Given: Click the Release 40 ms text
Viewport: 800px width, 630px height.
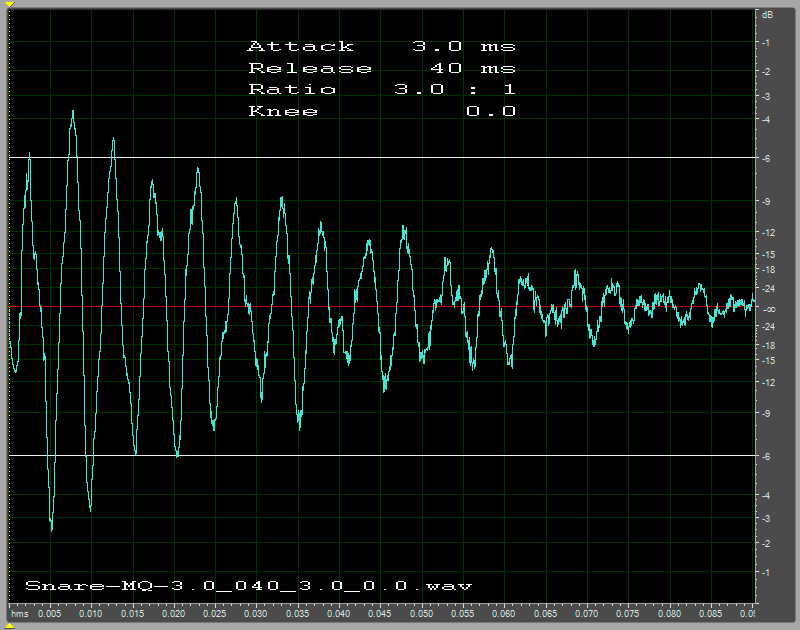Looking at the screenshot, I should coord(381,68).
